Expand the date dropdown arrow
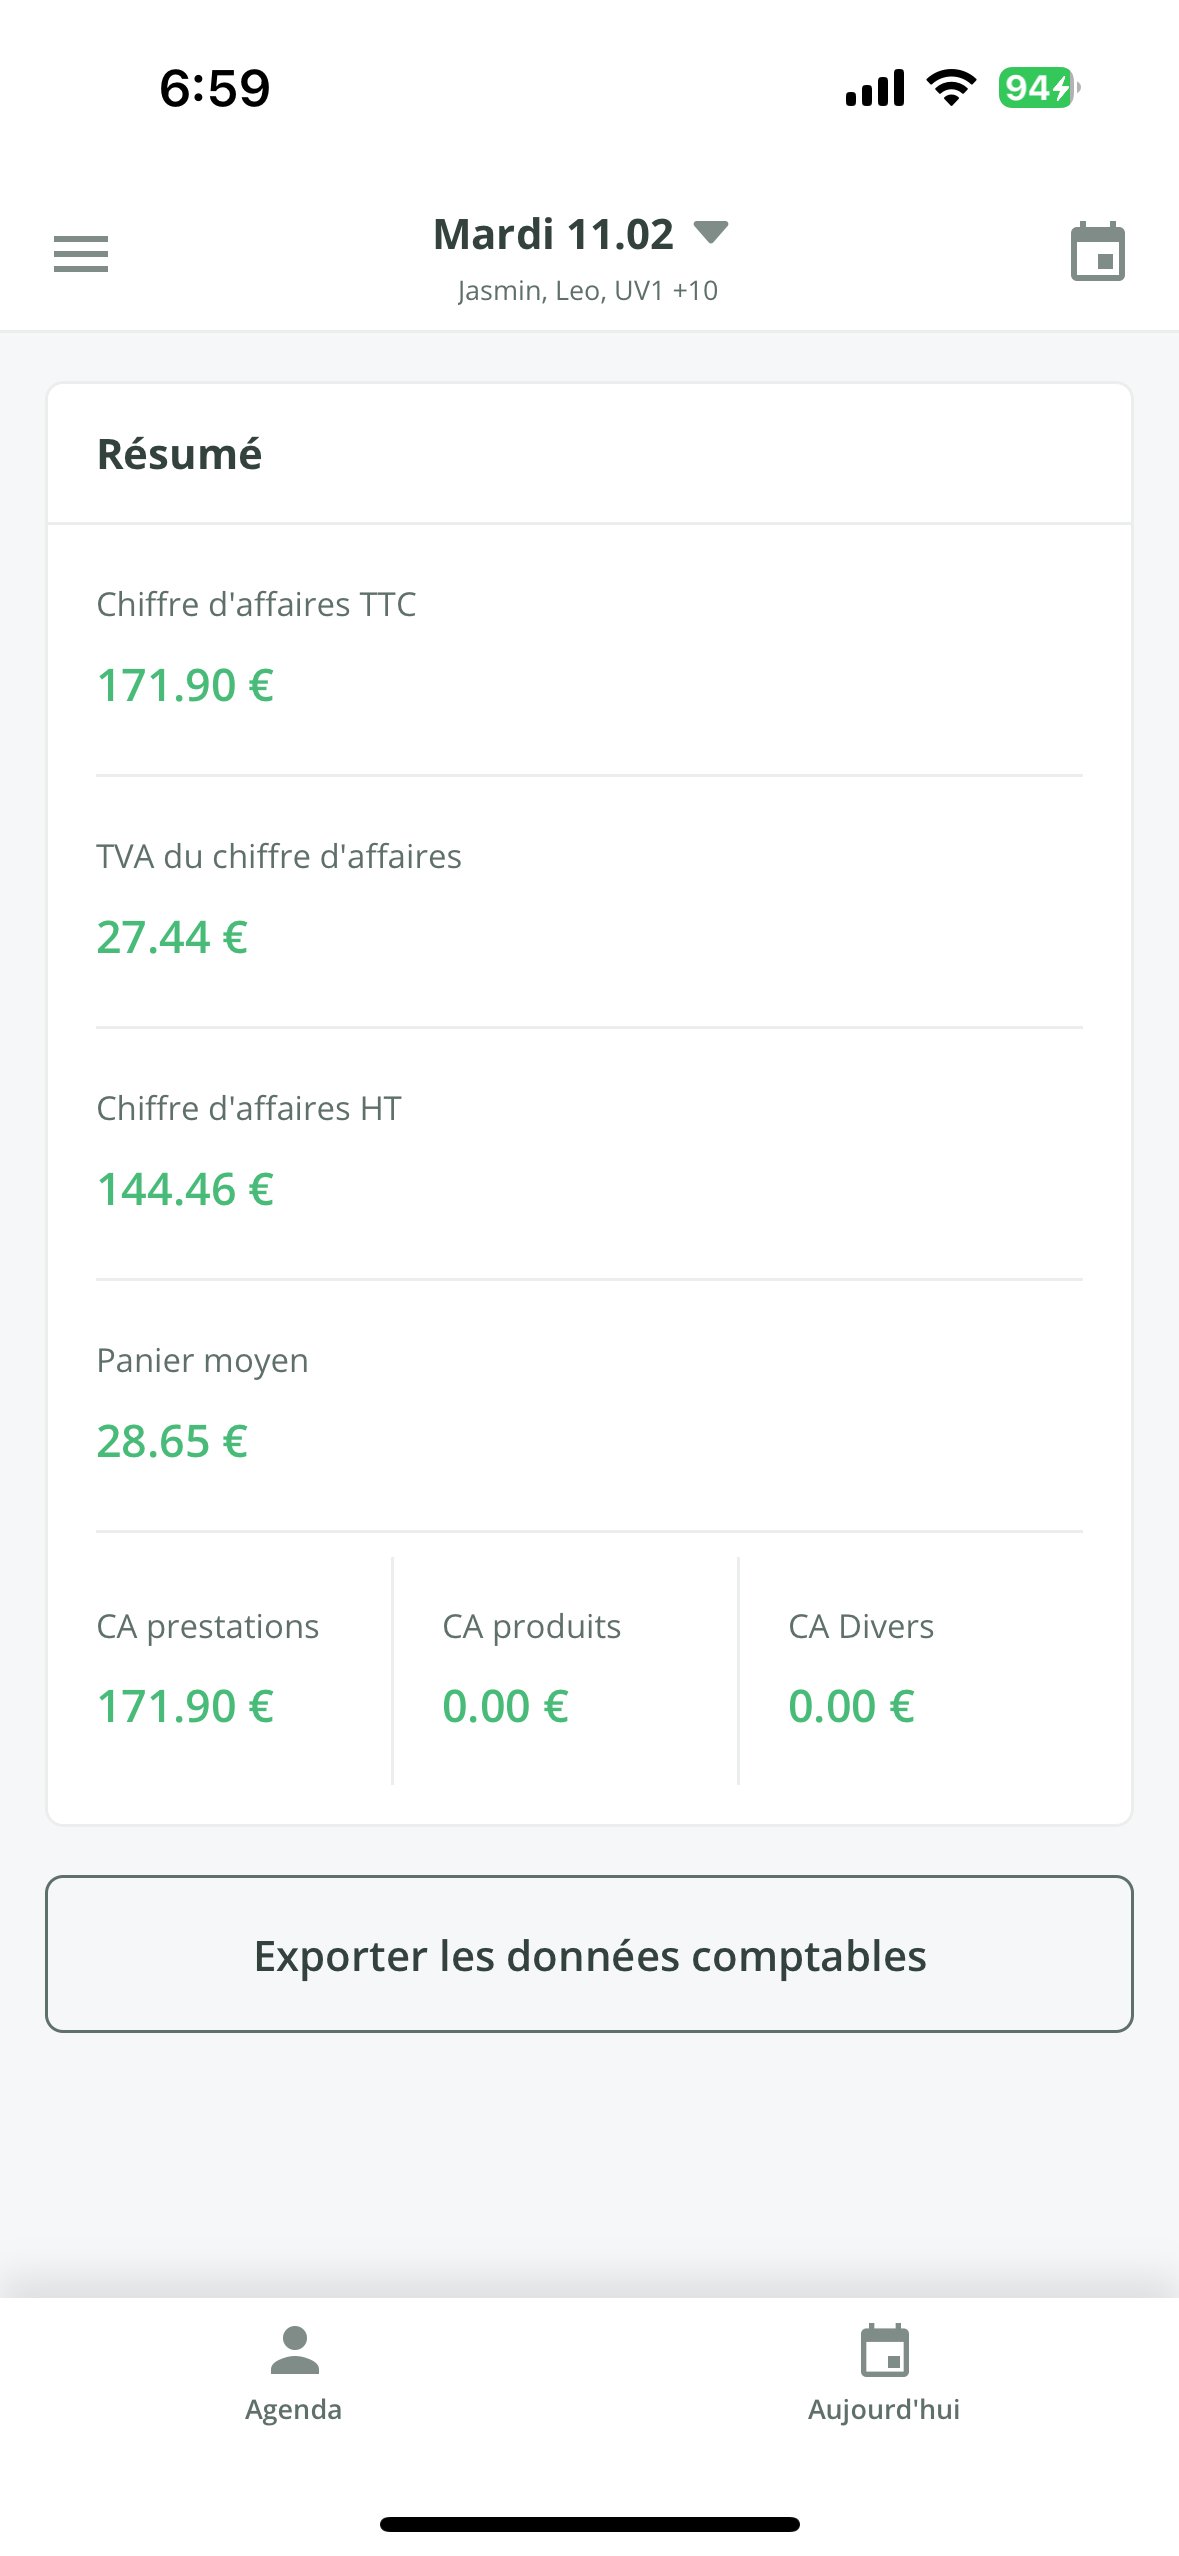This screenshot has height=2556, width=1179. (711, 233)
